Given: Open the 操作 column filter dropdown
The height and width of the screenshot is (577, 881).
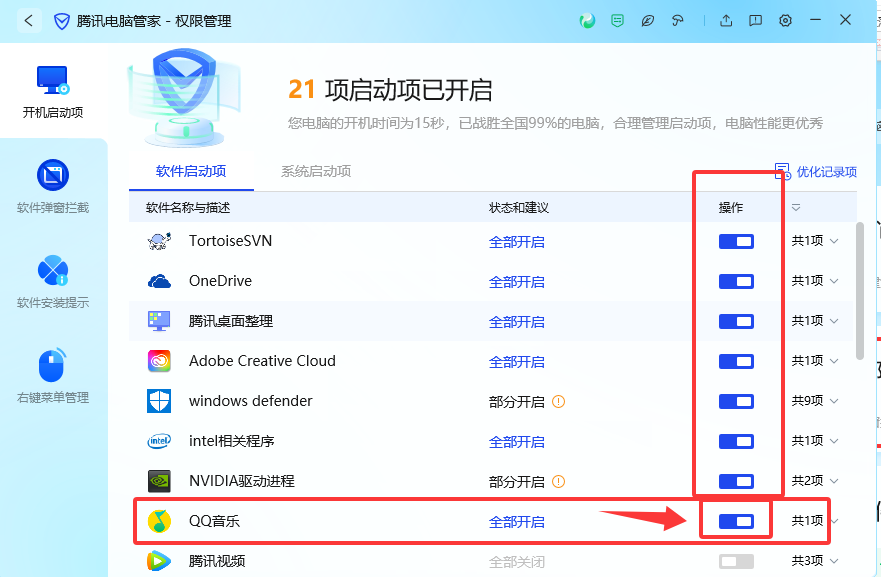Looking at the screenshot, I should pyautogui.click(x=796, y=208).
